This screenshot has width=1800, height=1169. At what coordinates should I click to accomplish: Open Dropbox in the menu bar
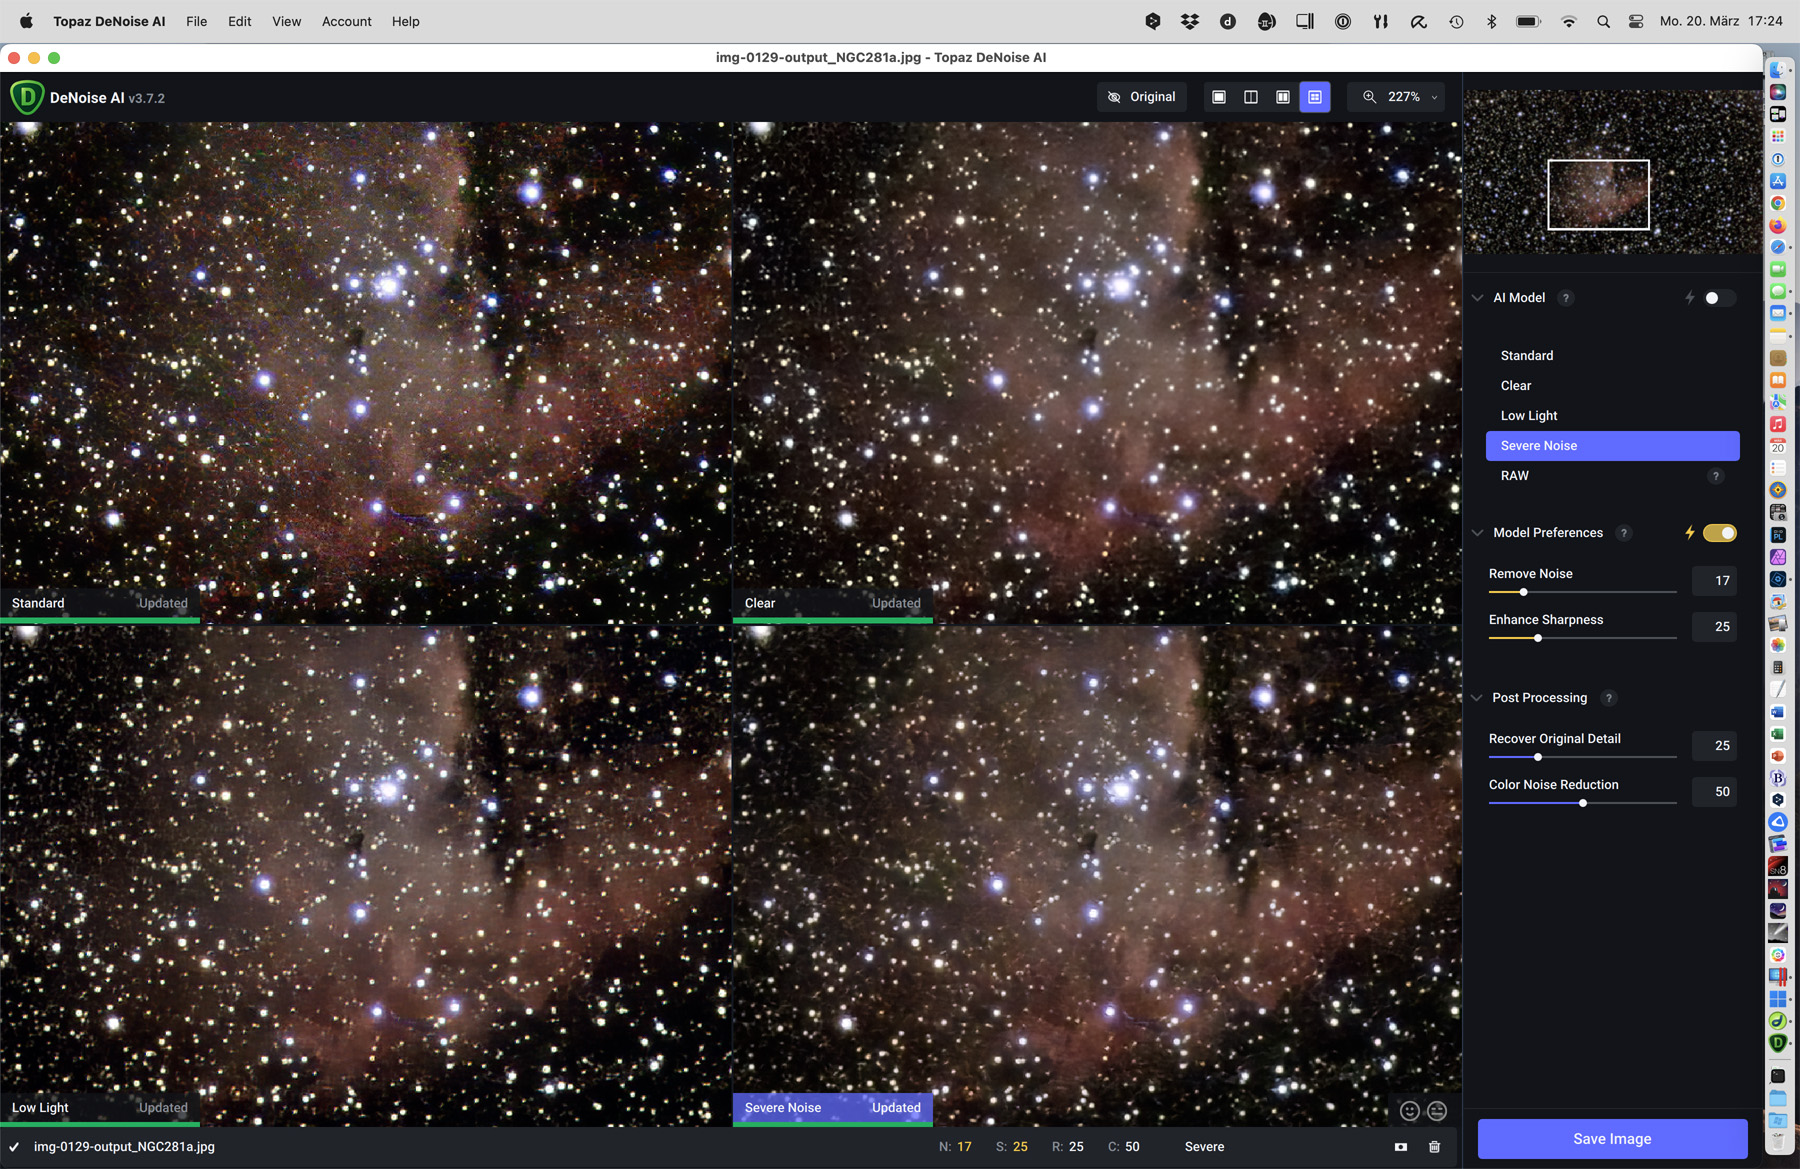[1190, 21]
